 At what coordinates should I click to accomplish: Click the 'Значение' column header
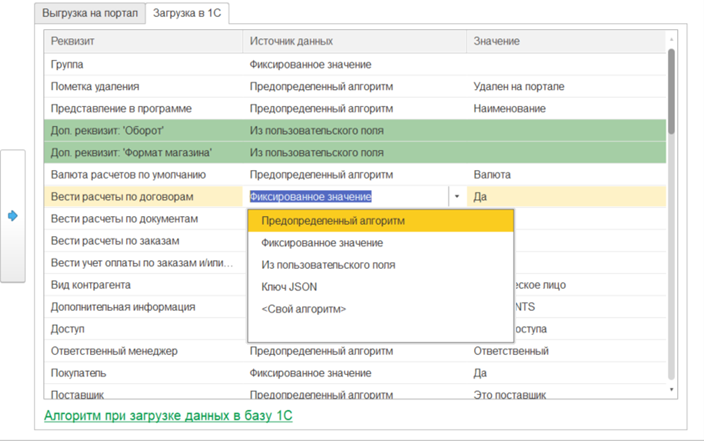[497, 42]
